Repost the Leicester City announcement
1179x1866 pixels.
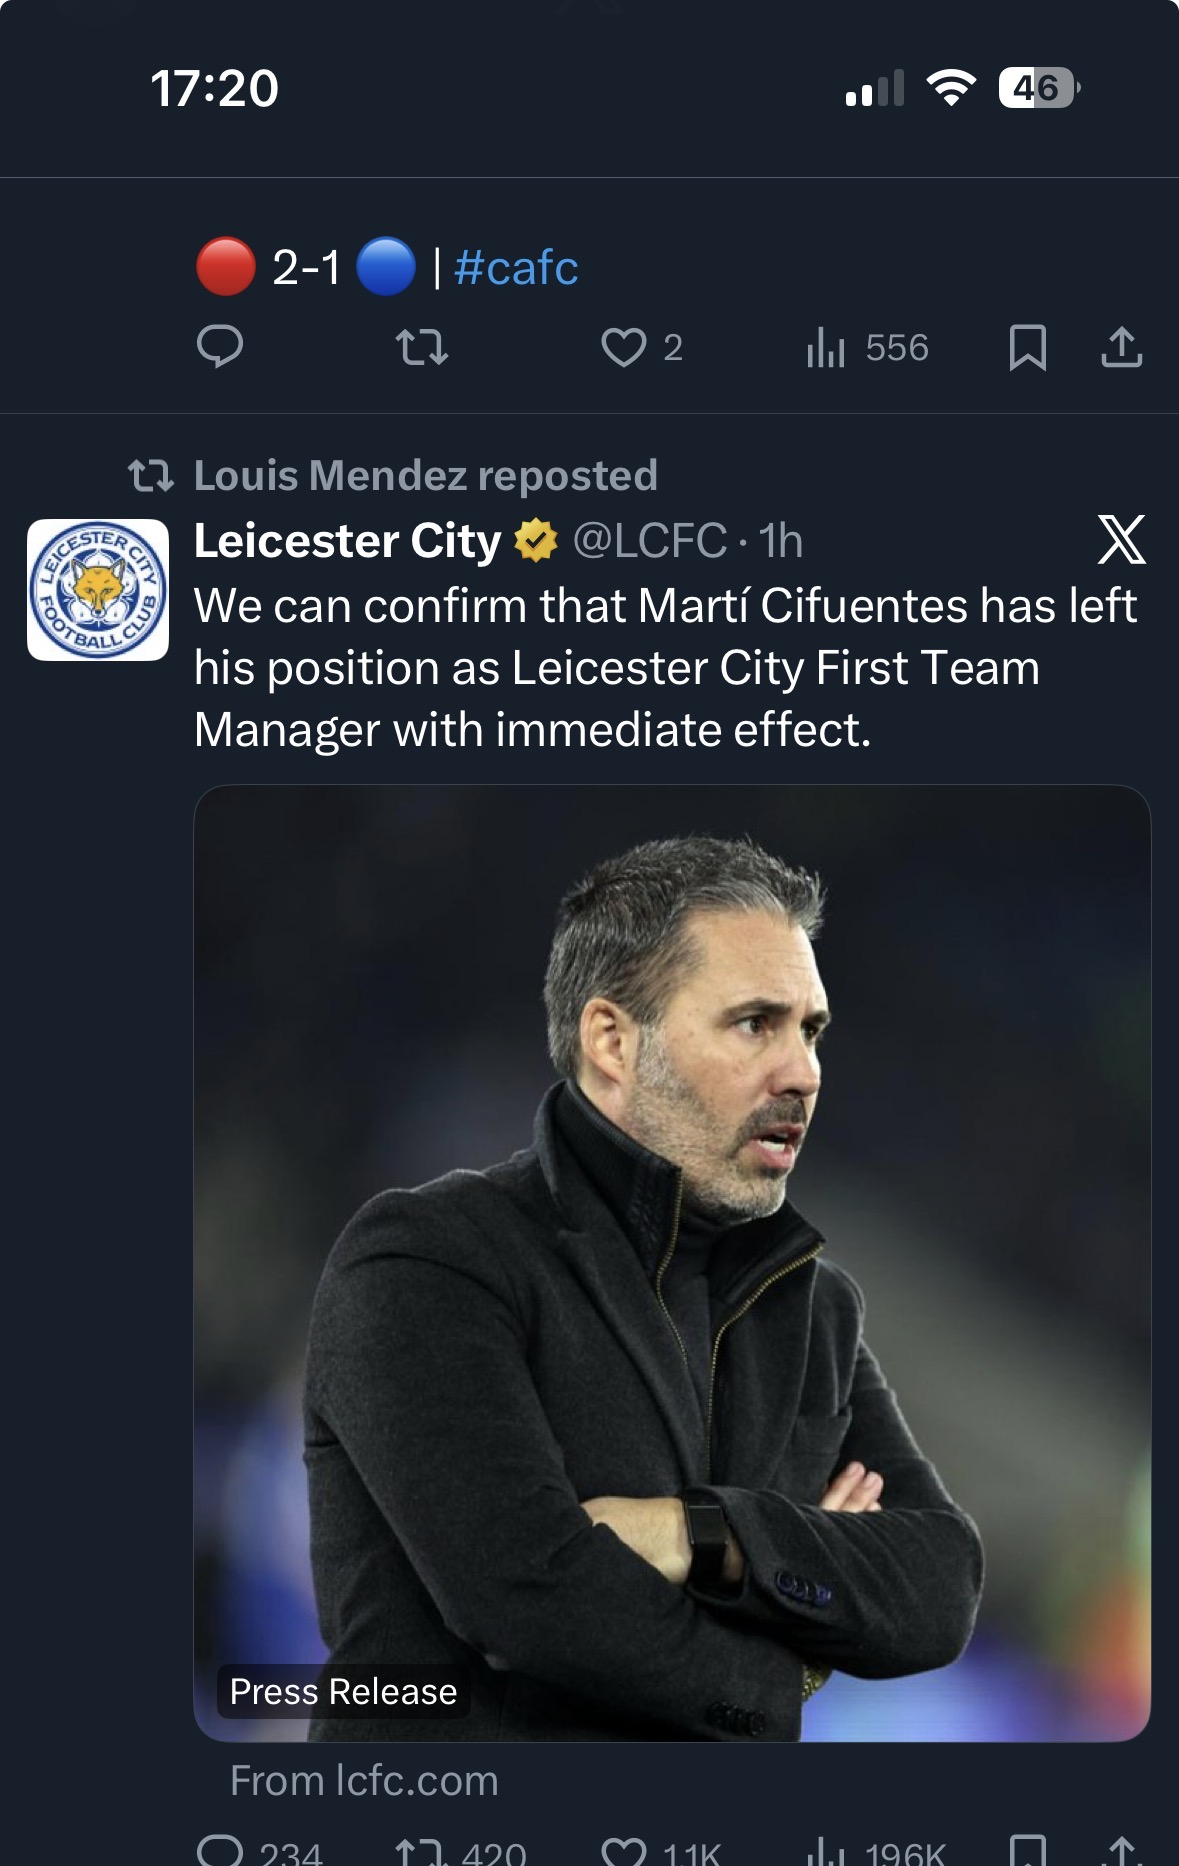[x=421, y=1852]
